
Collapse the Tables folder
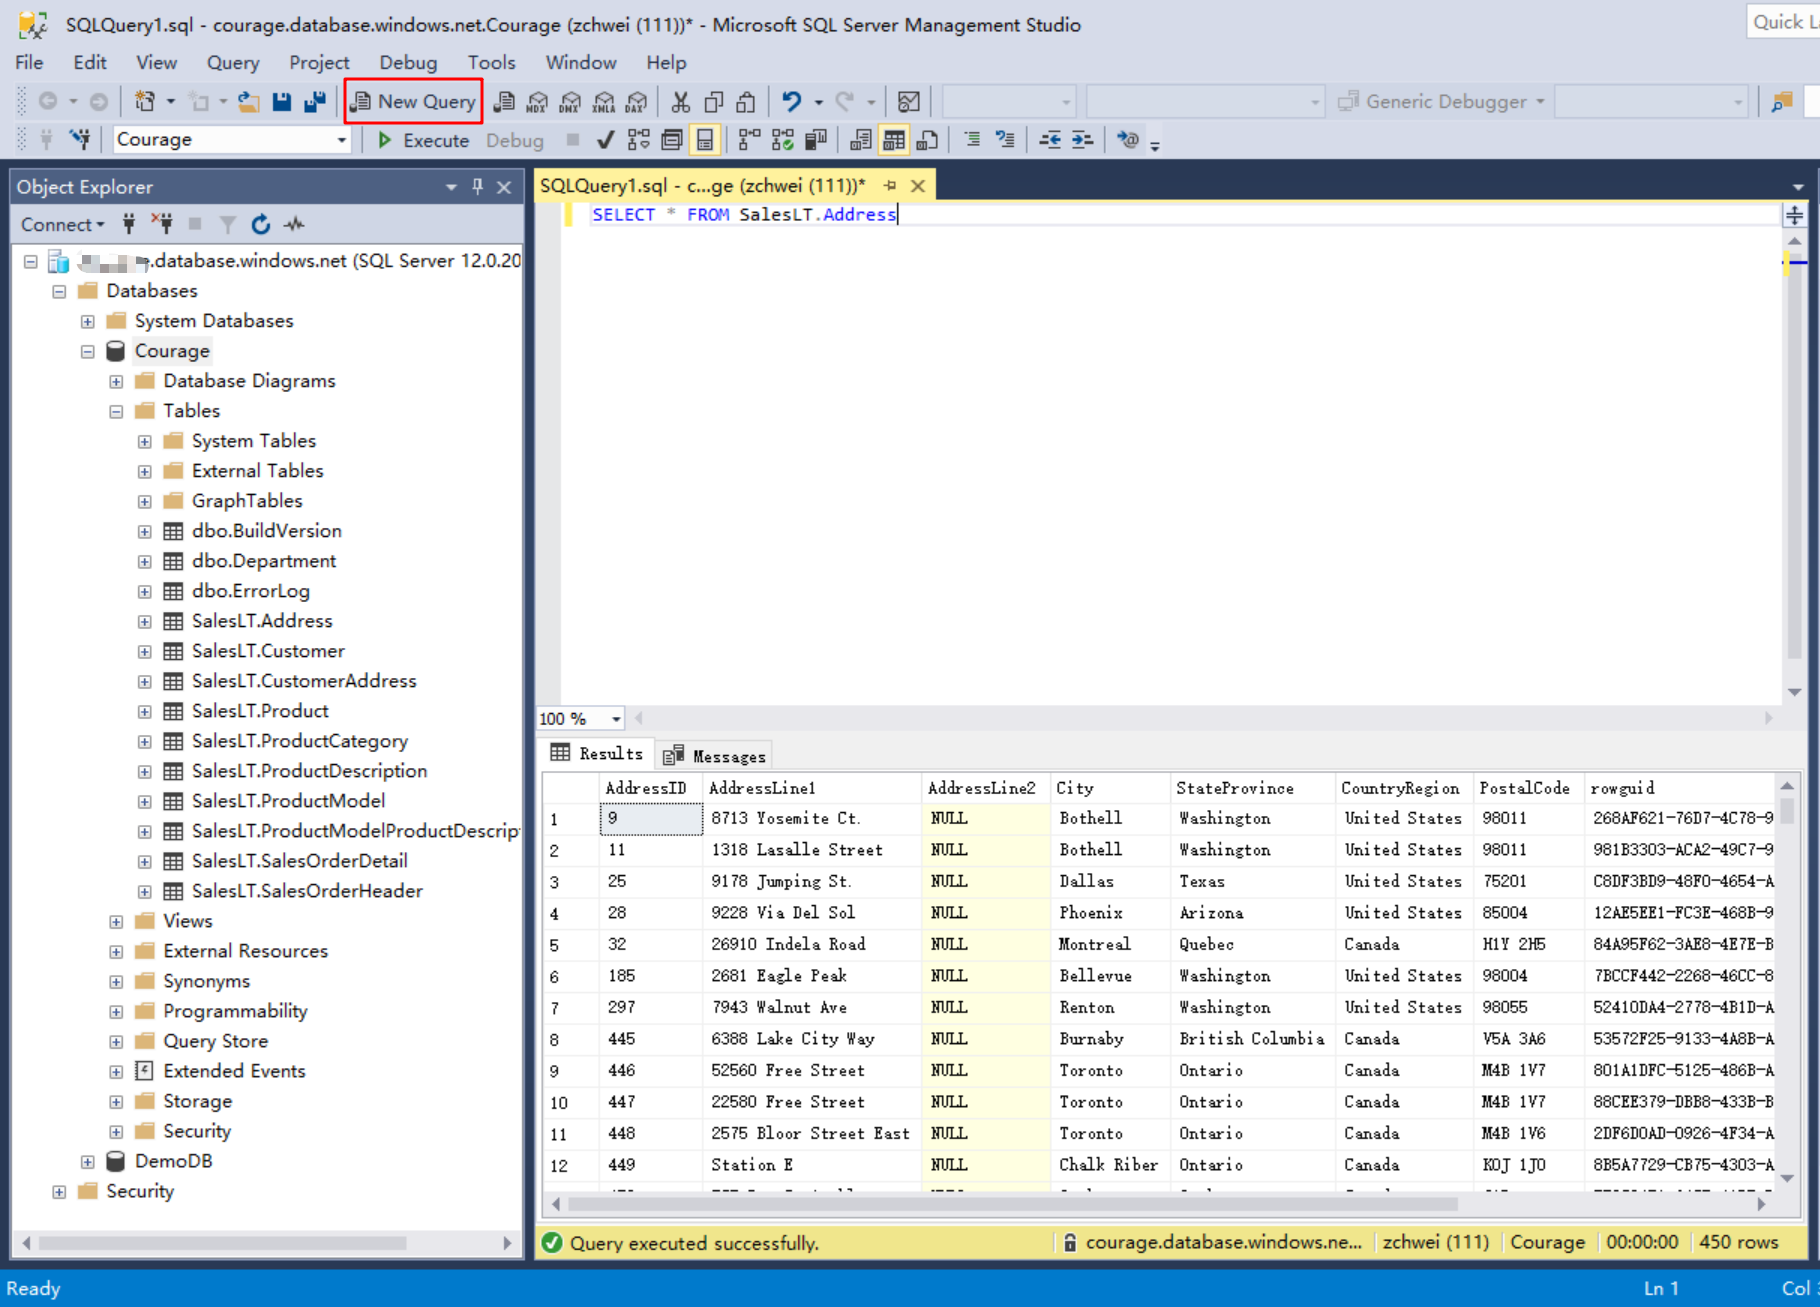coord(116,411)
